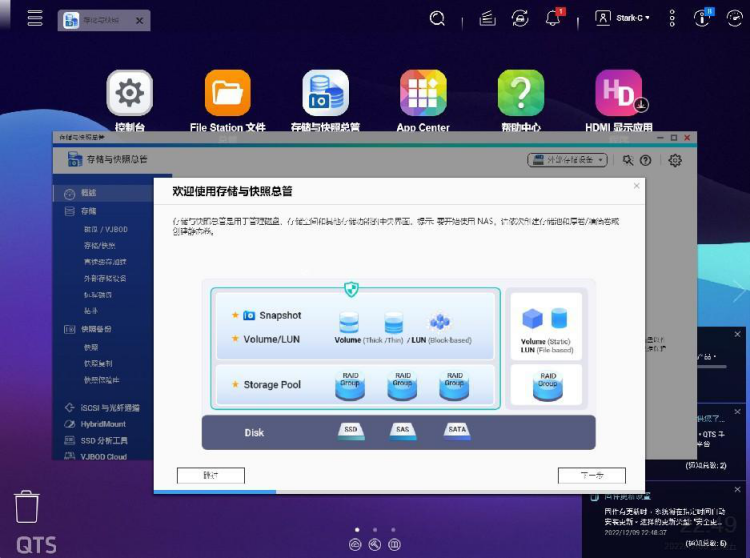Open the resource monitor gauge icon
750x558 pixels.
[x=735, y=18]
